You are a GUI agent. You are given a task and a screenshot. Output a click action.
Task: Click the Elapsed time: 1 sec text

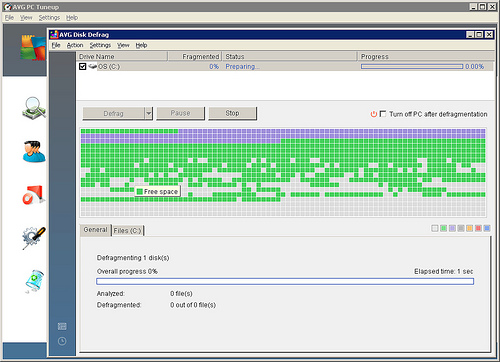[x=443, y=271]
